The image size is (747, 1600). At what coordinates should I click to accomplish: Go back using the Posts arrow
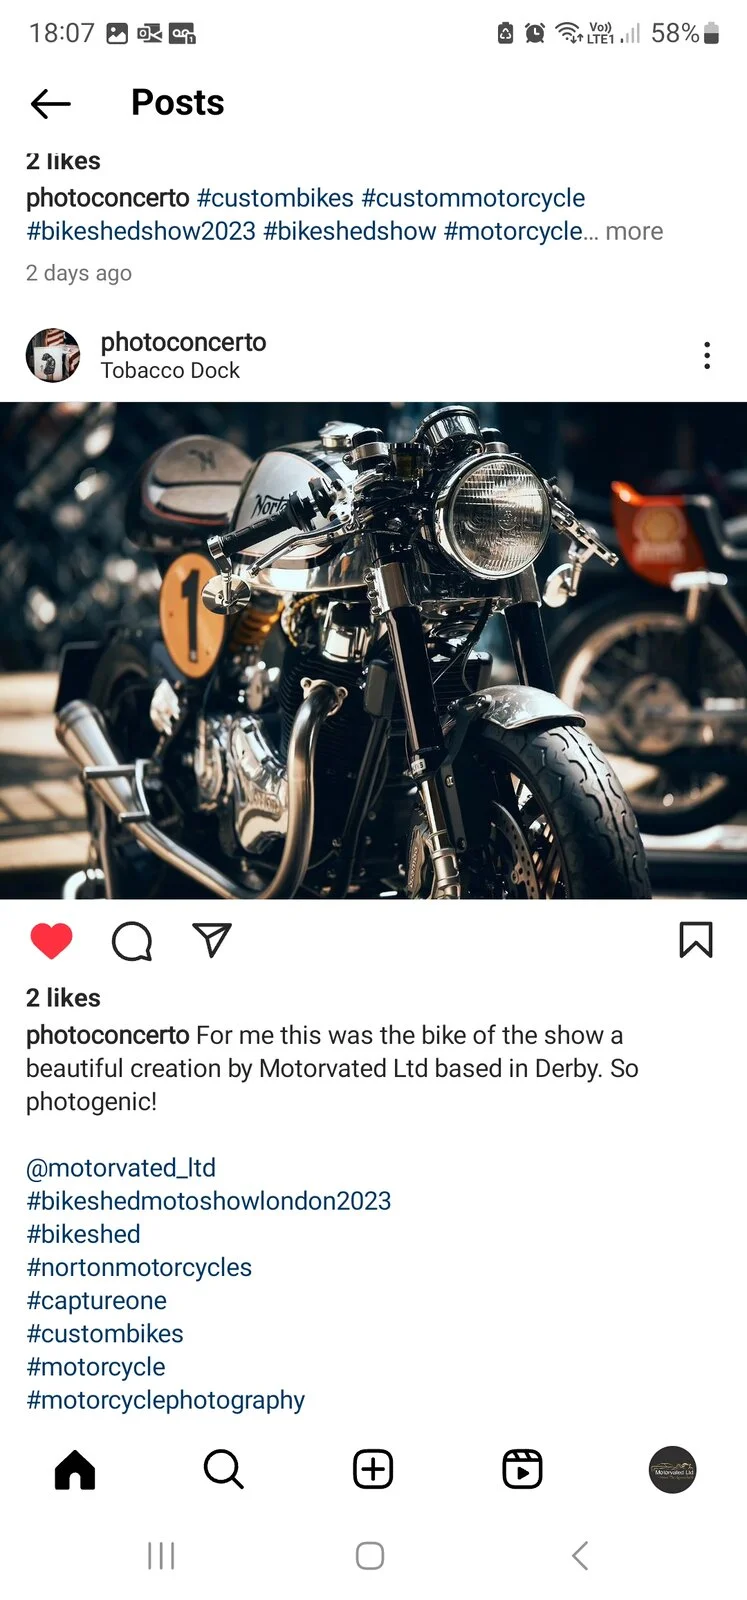[x=50, y=103]
